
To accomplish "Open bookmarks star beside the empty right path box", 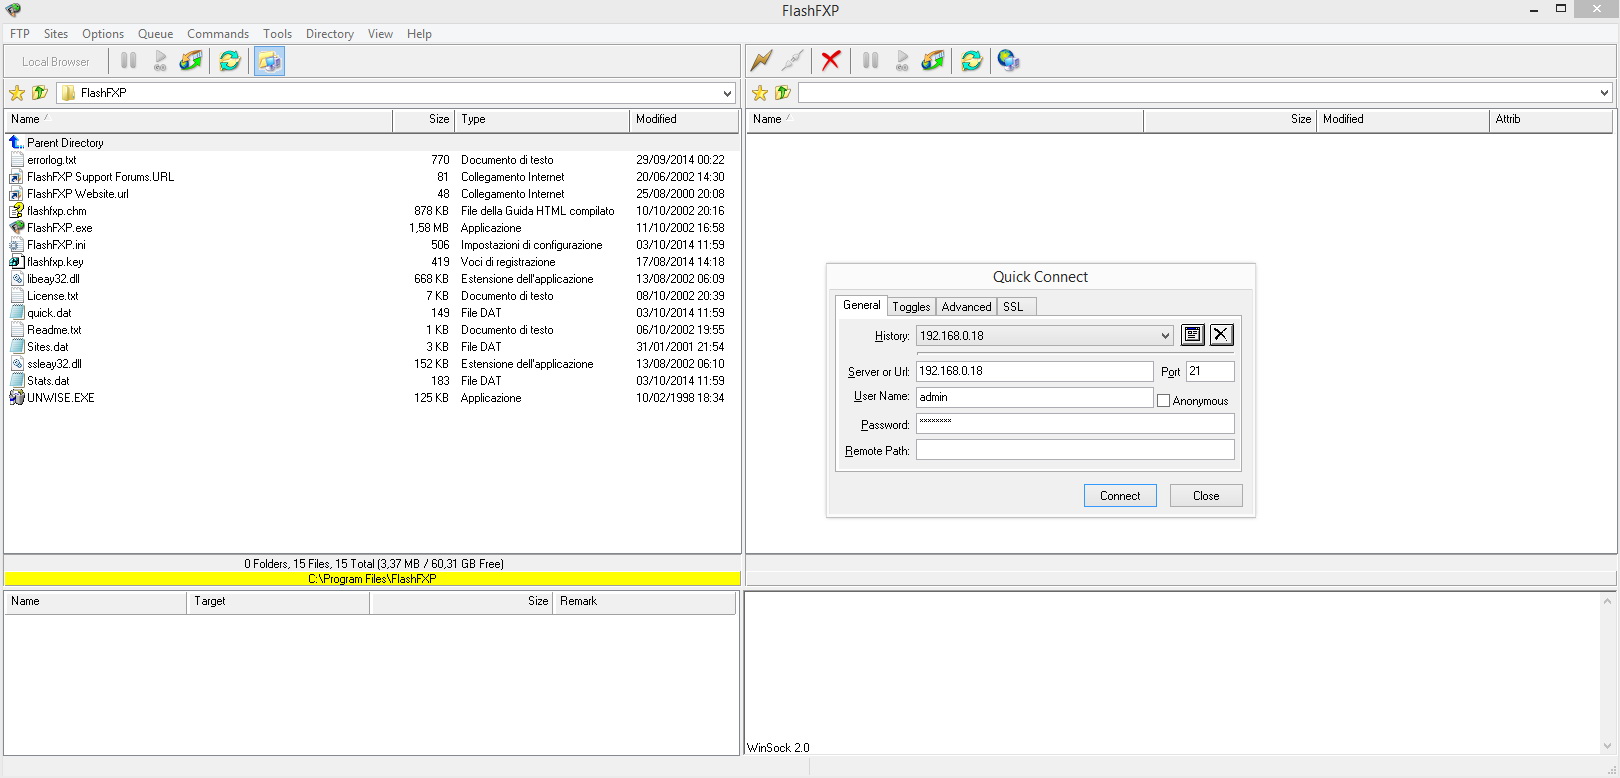I will tap(760, 93).
